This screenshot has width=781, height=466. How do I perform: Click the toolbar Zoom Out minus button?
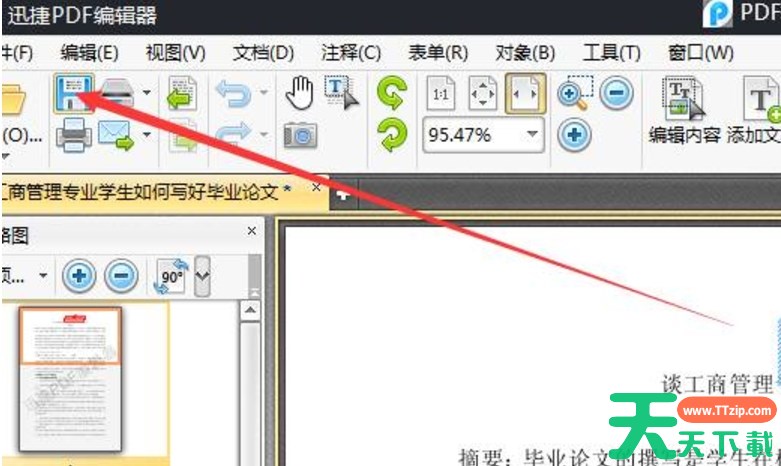[x=617, y=93]
